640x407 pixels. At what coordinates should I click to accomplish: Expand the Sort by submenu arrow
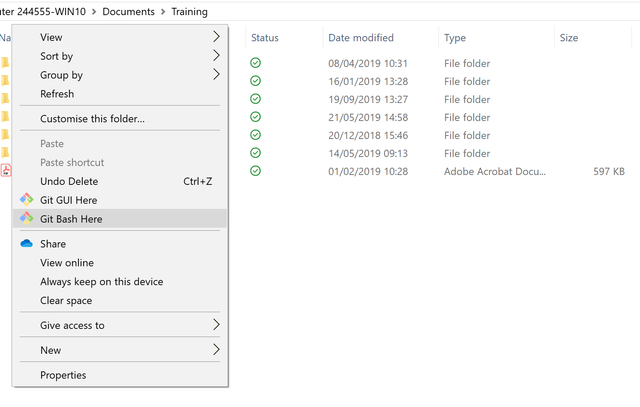pos(216,56)
